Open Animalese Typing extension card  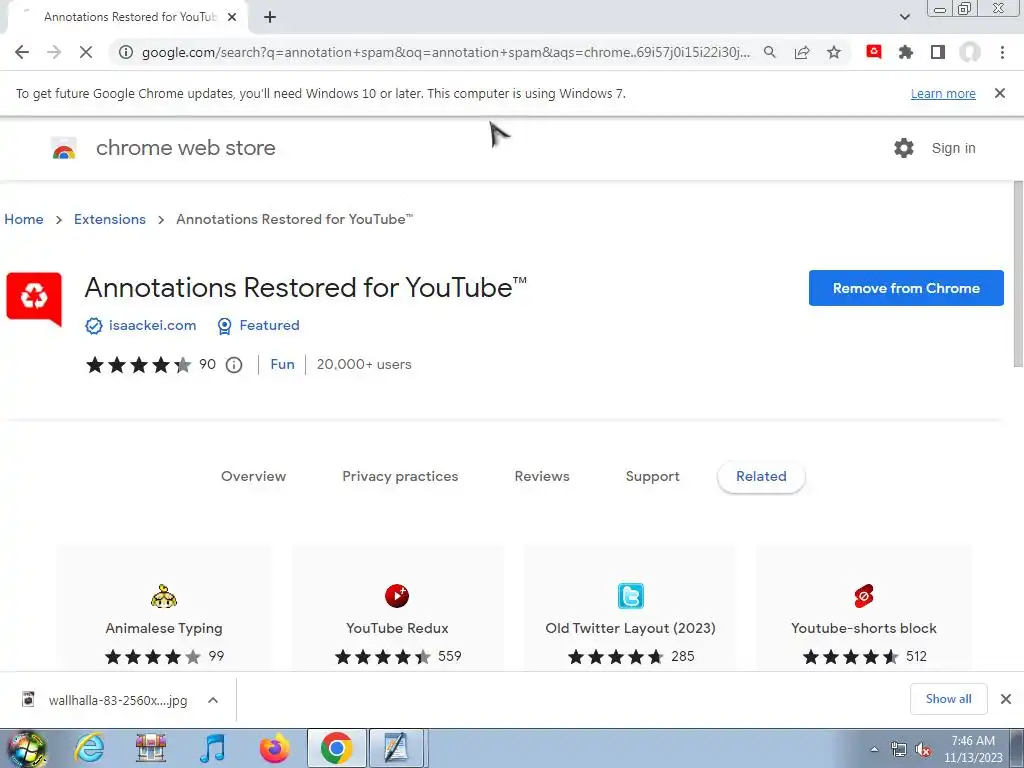coord(164,607)
